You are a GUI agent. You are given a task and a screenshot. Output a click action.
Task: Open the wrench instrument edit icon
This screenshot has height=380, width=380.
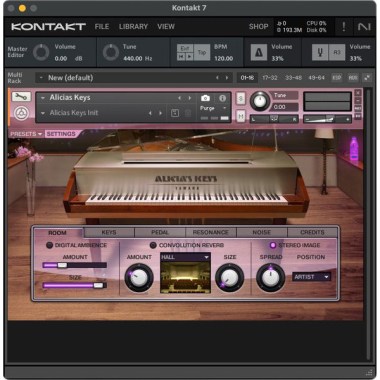click(x=21, y=97)
